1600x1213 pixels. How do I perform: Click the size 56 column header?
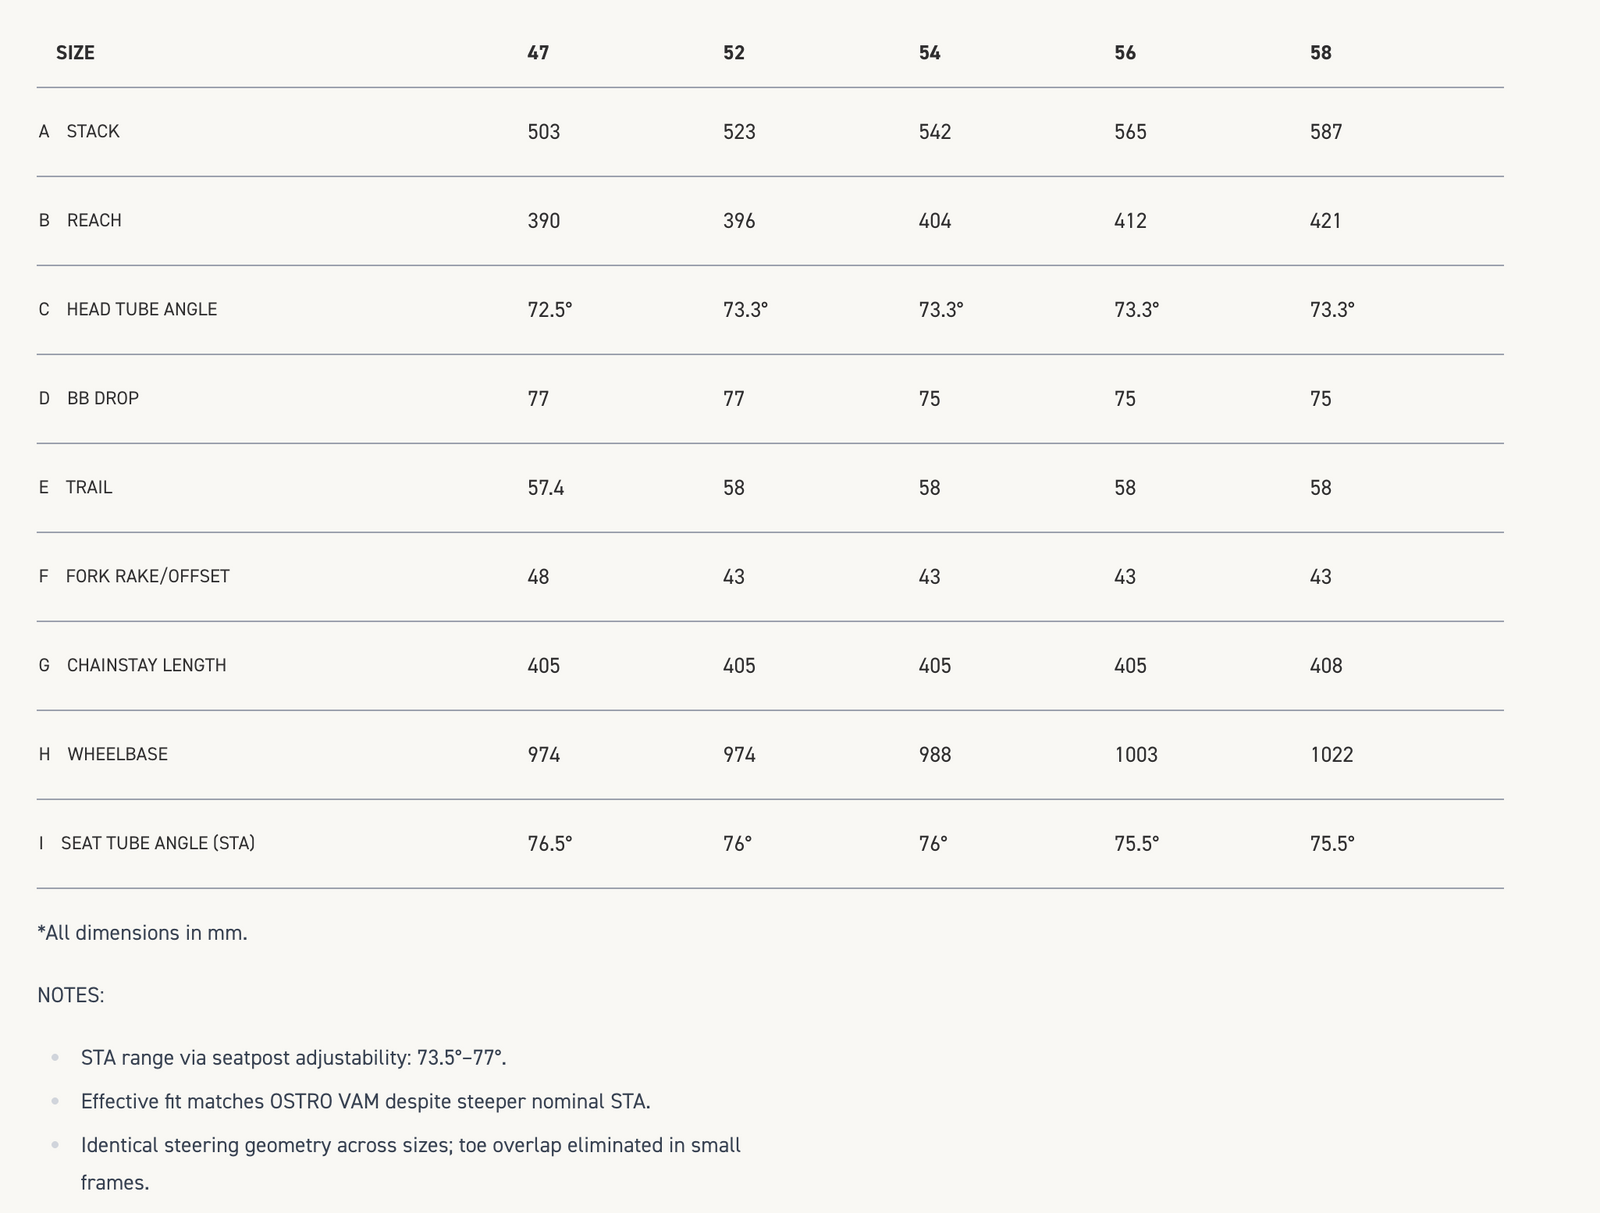[x=1125, y=53]
